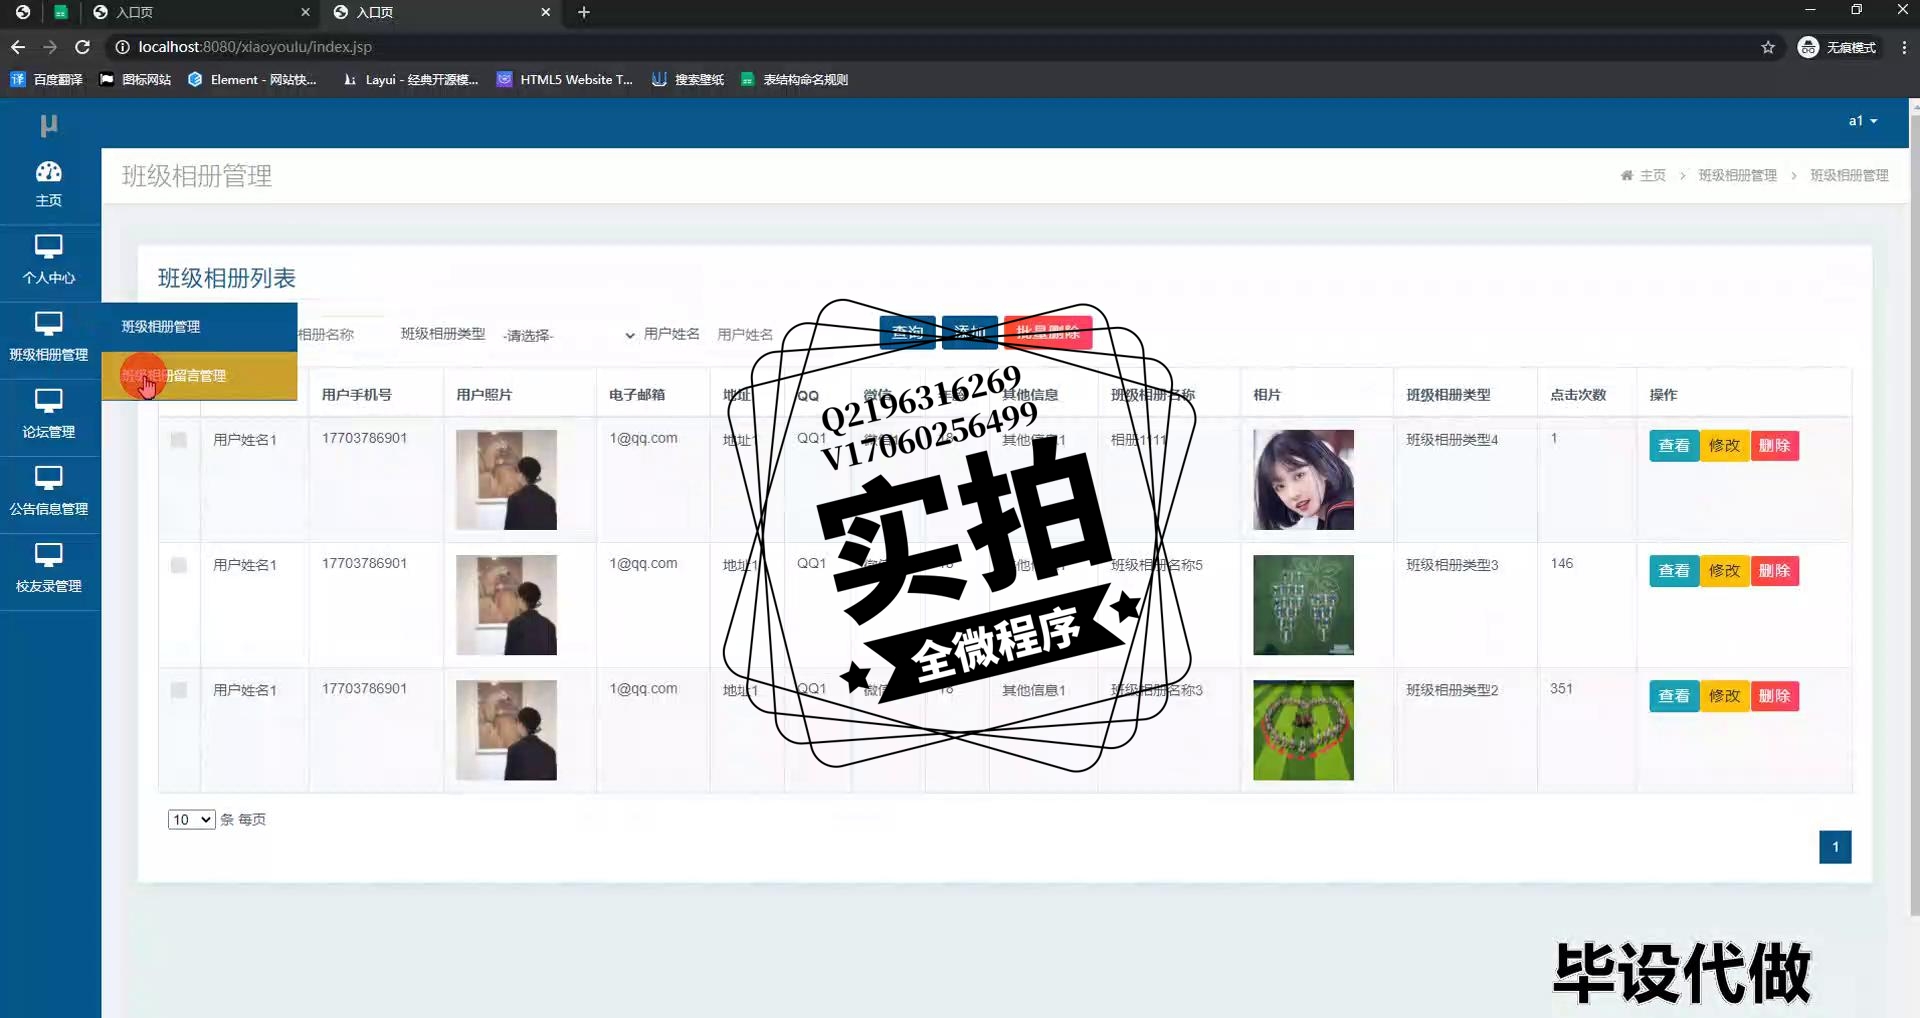Open the heart formation photo thumbnail

[1303, 730]
